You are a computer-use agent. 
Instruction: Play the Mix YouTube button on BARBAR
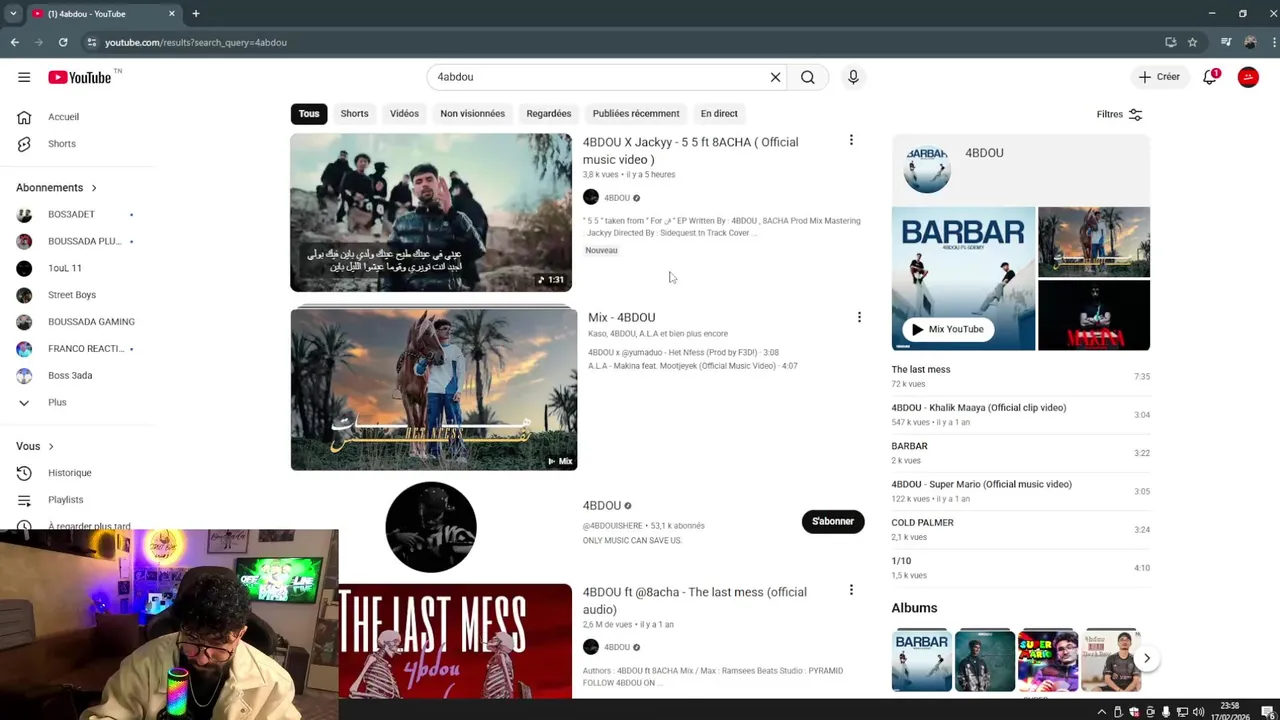(x=947, y=329)
